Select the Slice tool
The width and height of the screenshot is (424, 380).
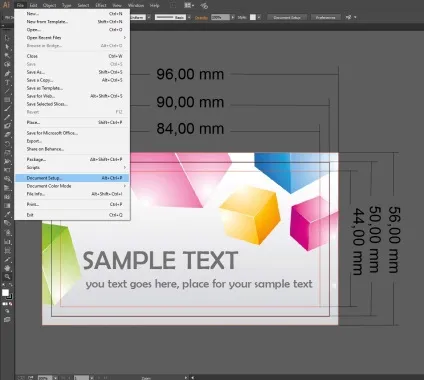(x=7, y=259)
